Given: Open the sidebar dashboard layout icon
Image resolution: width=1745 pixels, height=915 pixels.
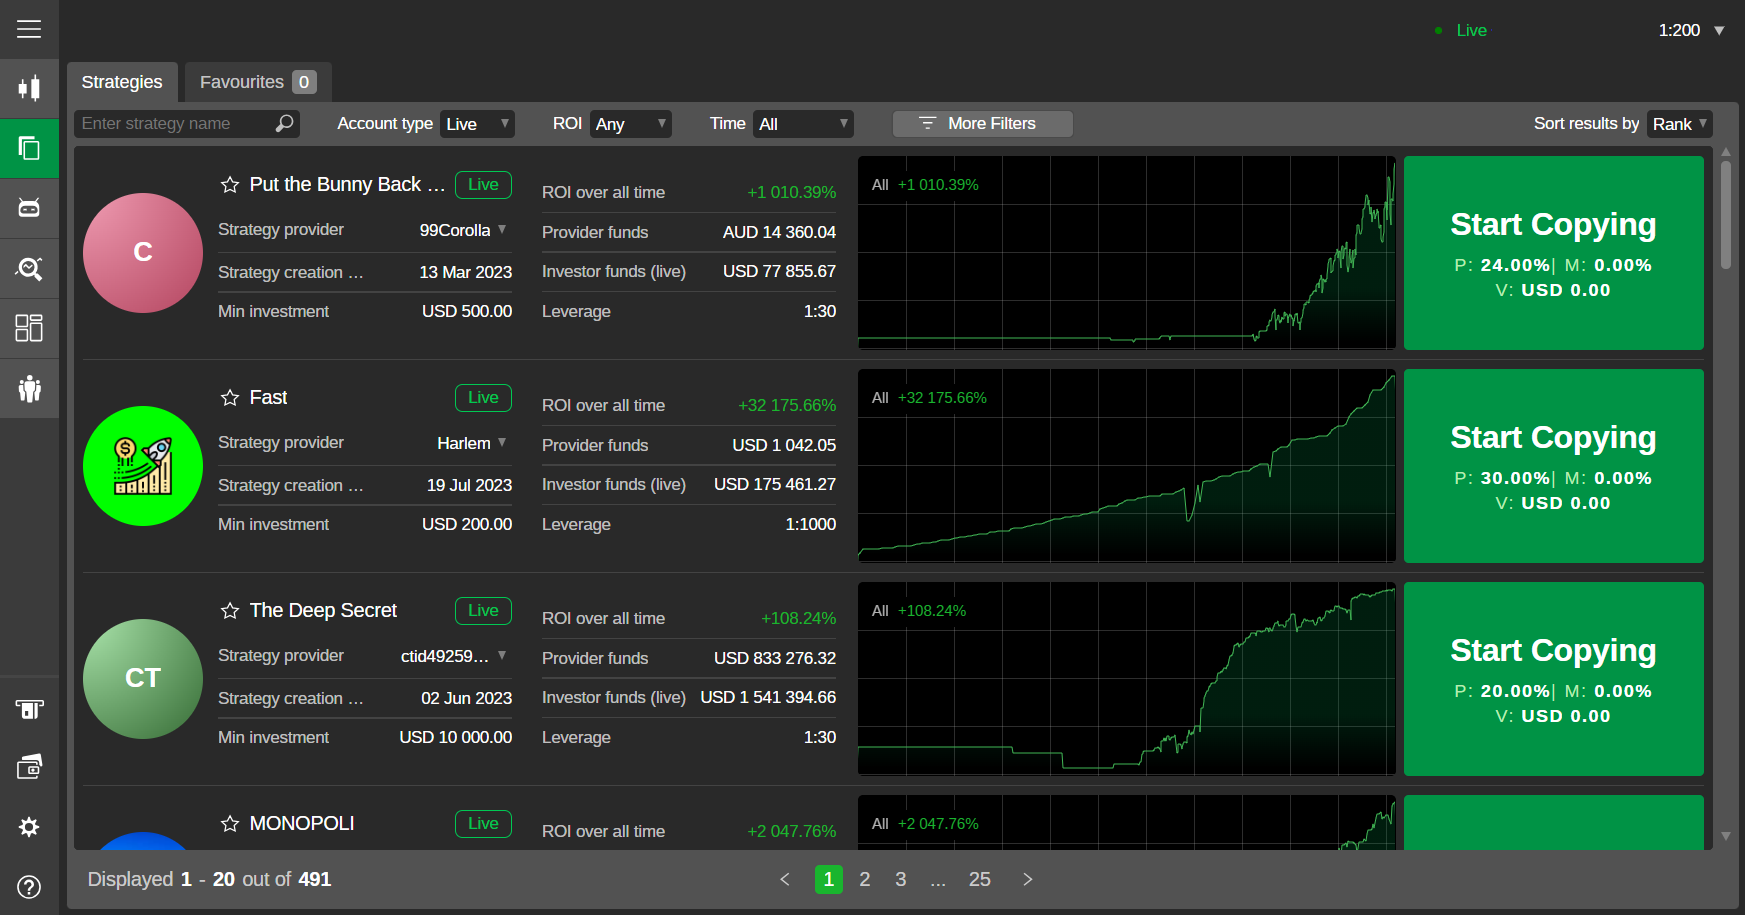Looking at the screenshot, I should pos(29,328).
